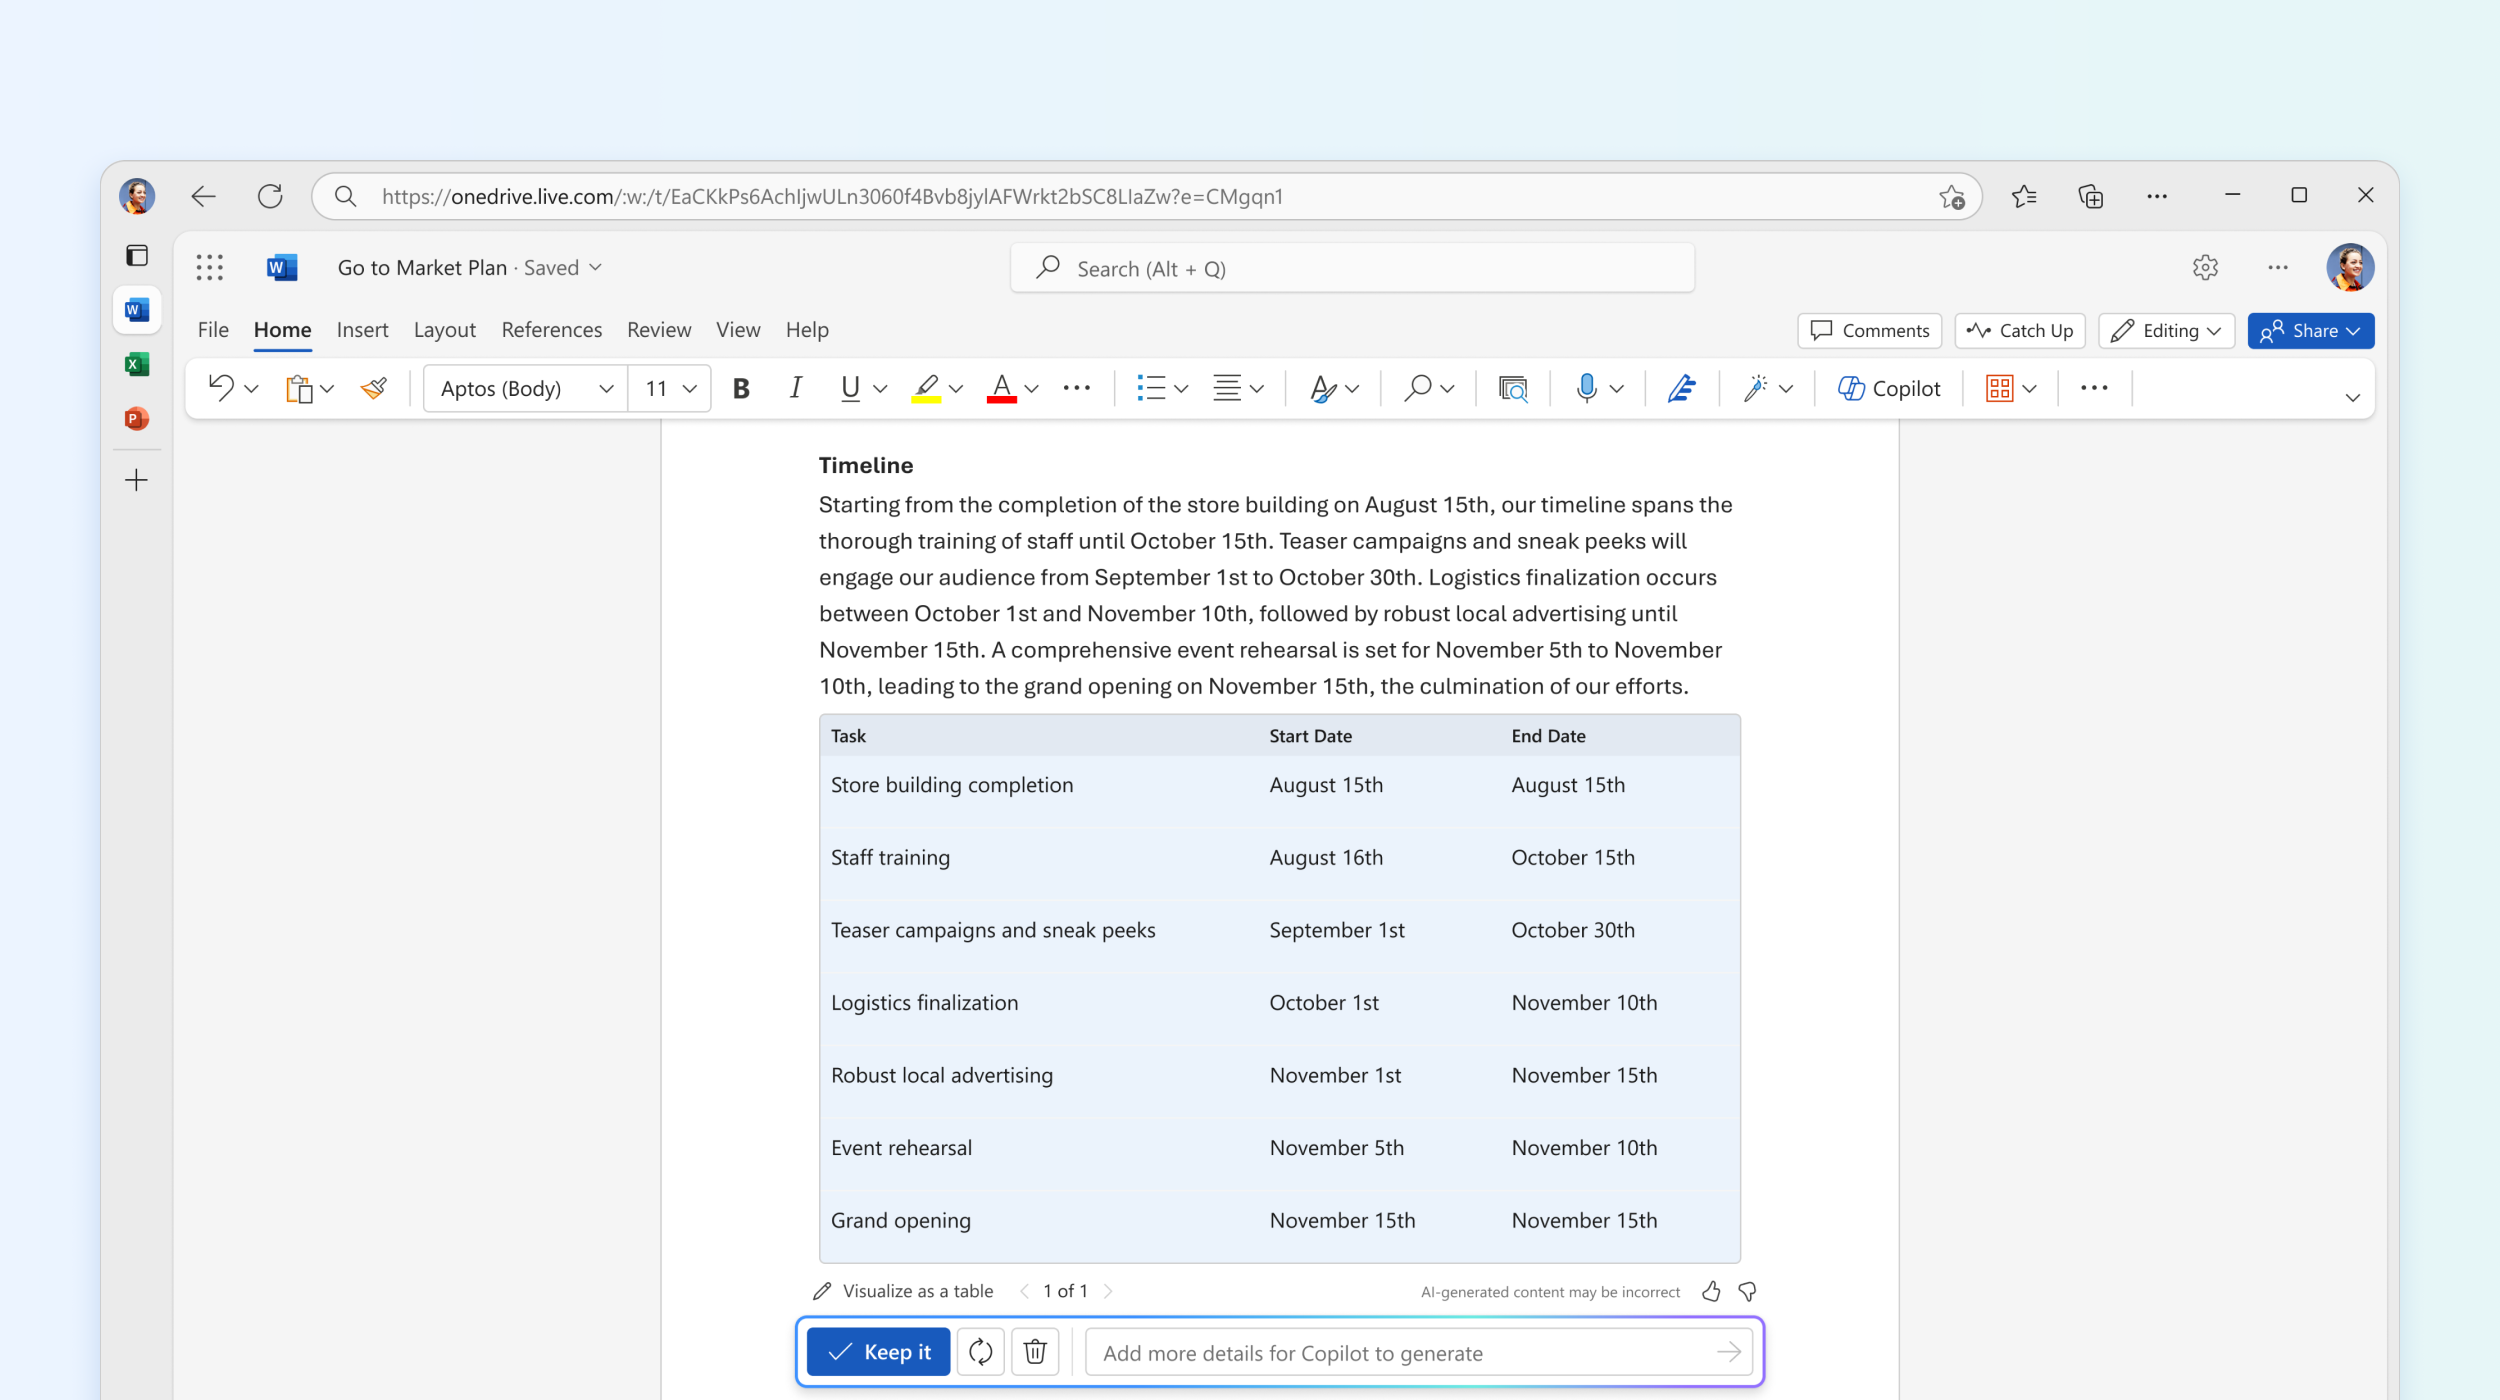Viewport: 2500px width, 1400px height.
Task: Click Keep it to accept AI content
Action: (879, 1352)
